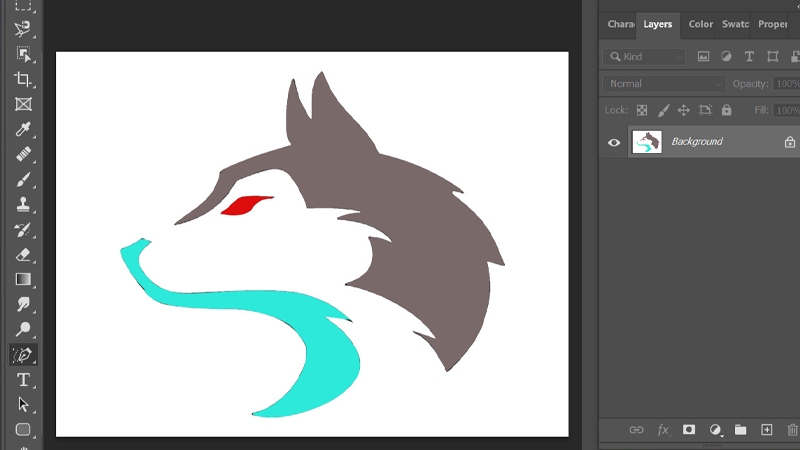Filter layers by type layers
Viewport: 800px width, 450px height.
click(x=749, y=57)
